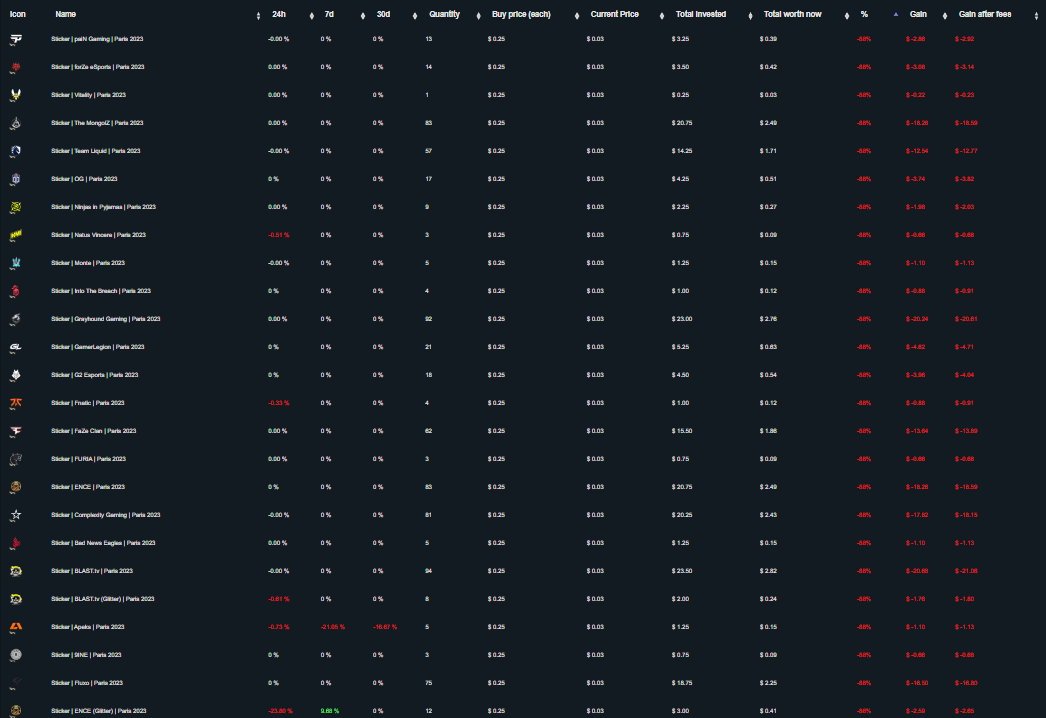This screenshot has height=718, width=1046.
Task: Select 'Sticker | Team Liquid | Paris 2023' name
Action: [x=95, y=151]
